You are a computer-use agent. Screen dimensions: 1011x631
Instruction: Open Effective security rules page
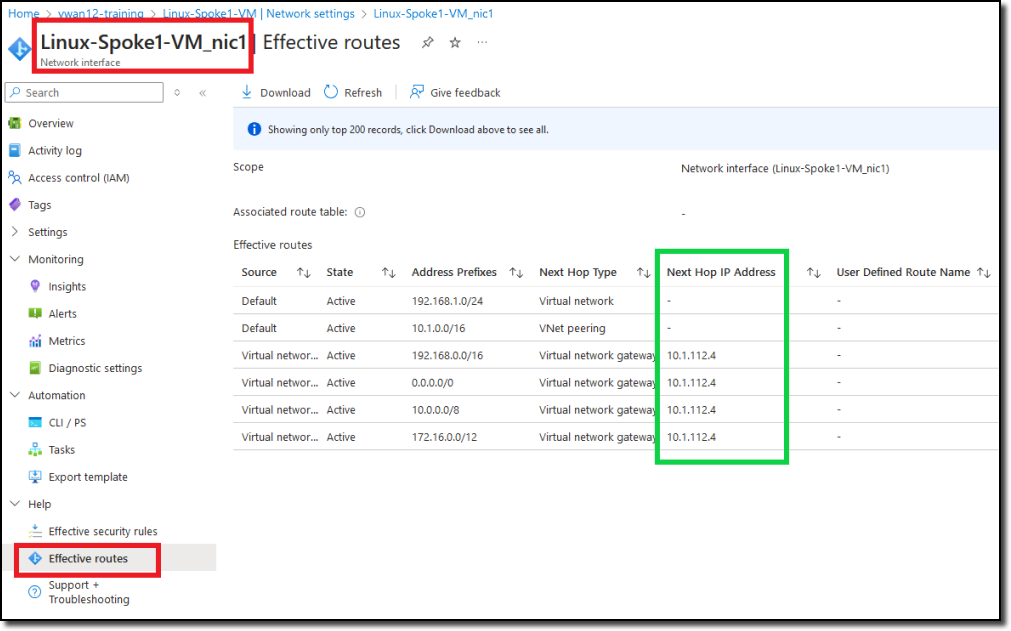tap(103, 531)
